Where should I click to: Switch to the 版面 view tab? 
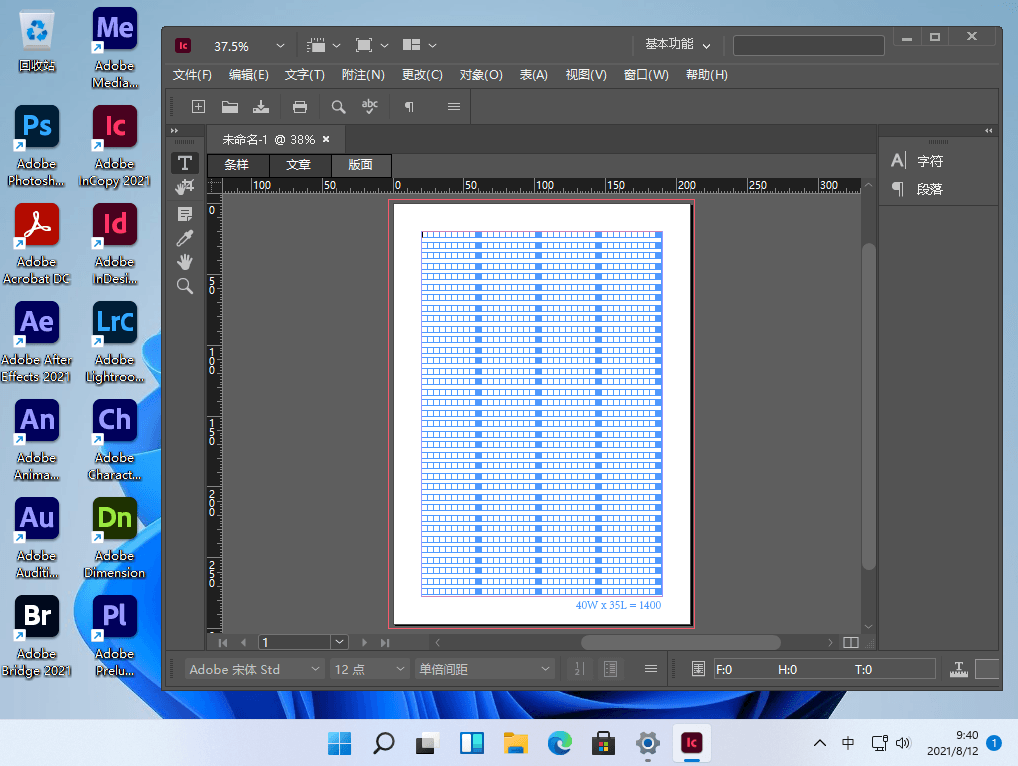click(360, 165)
